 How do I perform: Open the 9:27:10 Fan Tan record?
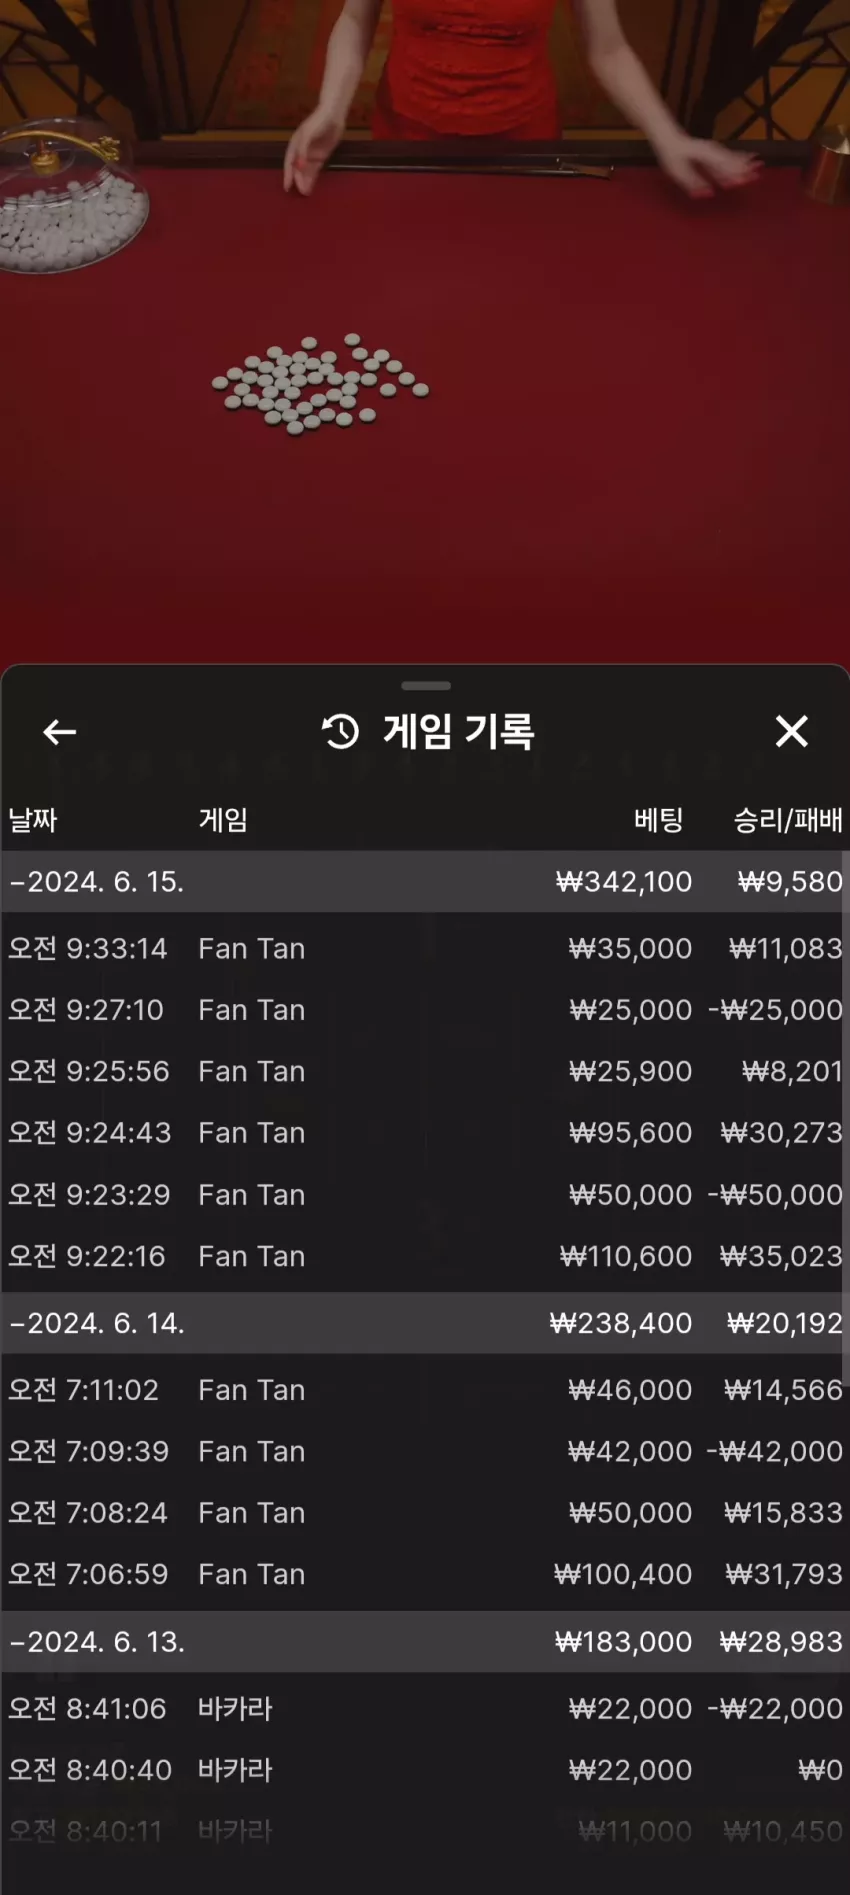[x=425, y=1010]
